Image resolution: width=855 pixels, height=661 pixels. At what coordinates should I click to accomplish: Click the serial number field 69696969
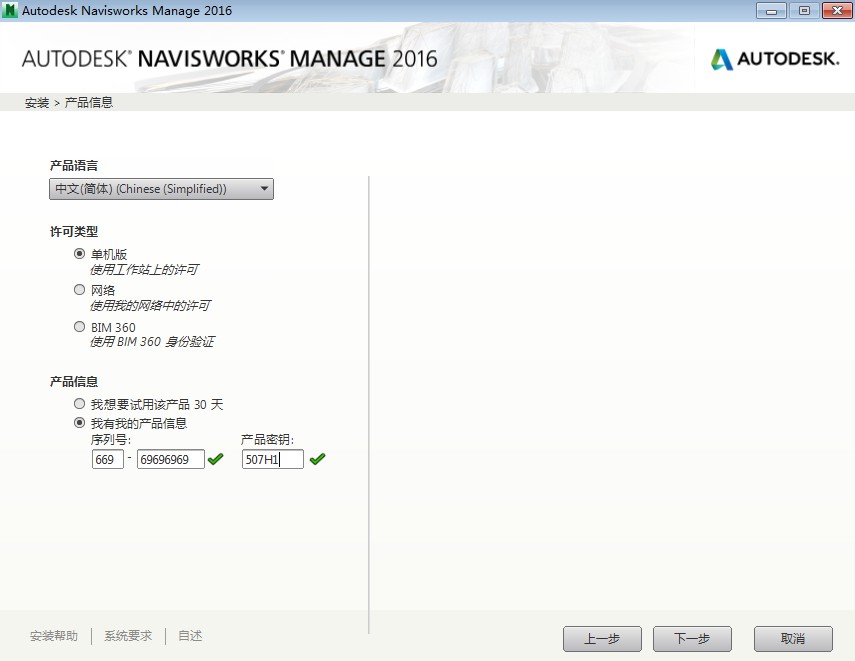pos(170,459)
